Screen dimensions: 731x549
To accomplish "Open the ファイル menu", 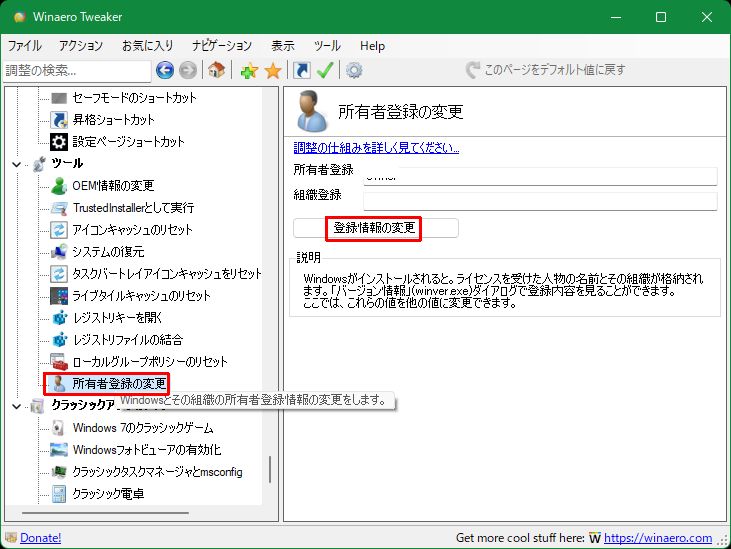I will click(x=25, y=46).
